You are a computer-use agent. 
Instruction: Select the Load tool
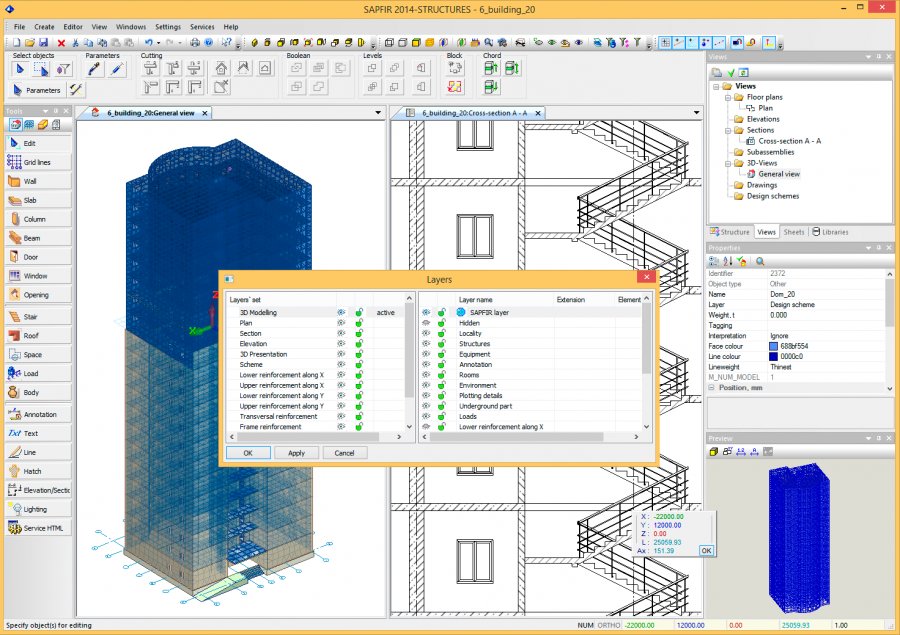(38, 374)
